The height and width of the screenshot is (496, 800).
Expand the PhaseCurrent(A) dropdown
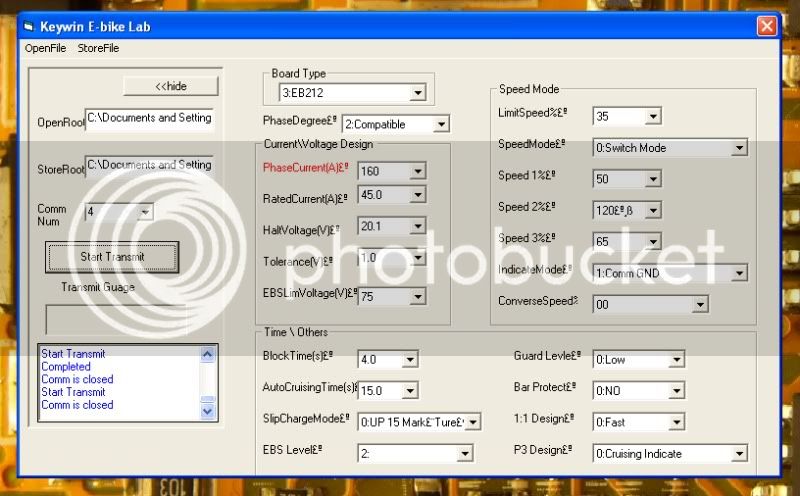pos(418,171)
